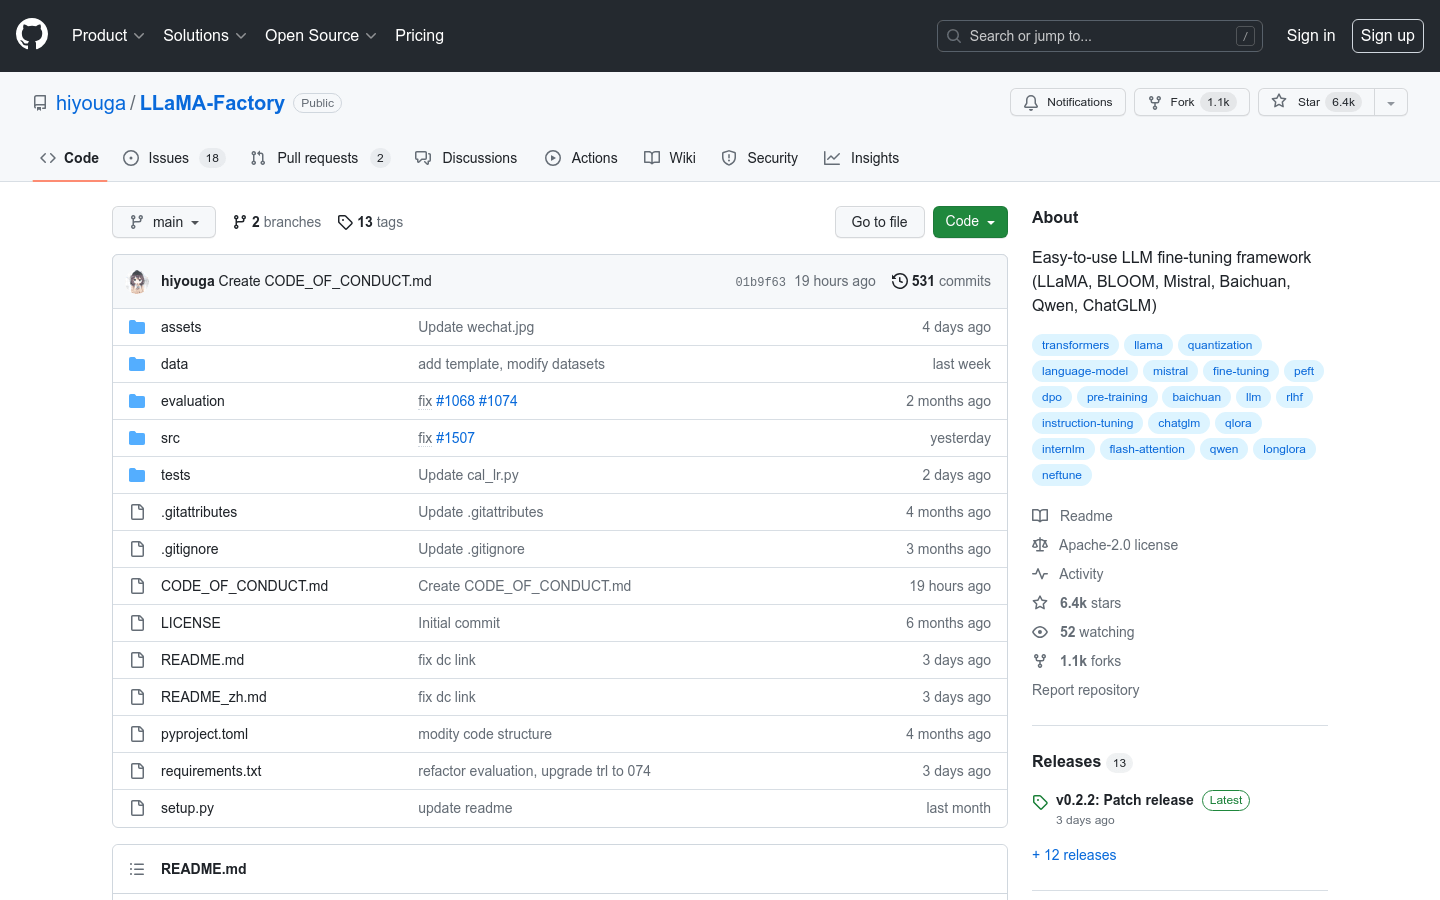The image size is (1440, 900).
Task: Click the README outline list icon
Action: tap(137, 869)
